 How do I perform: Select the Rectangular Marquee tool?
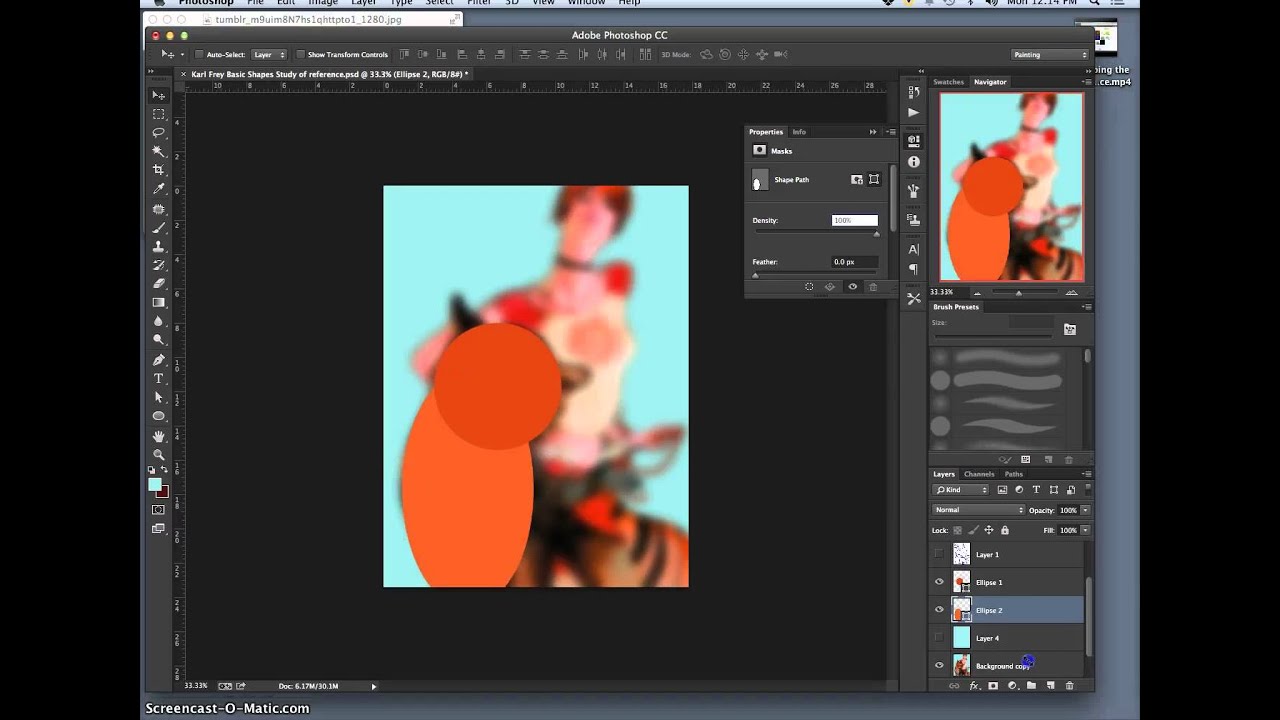(x=158, y=114)
